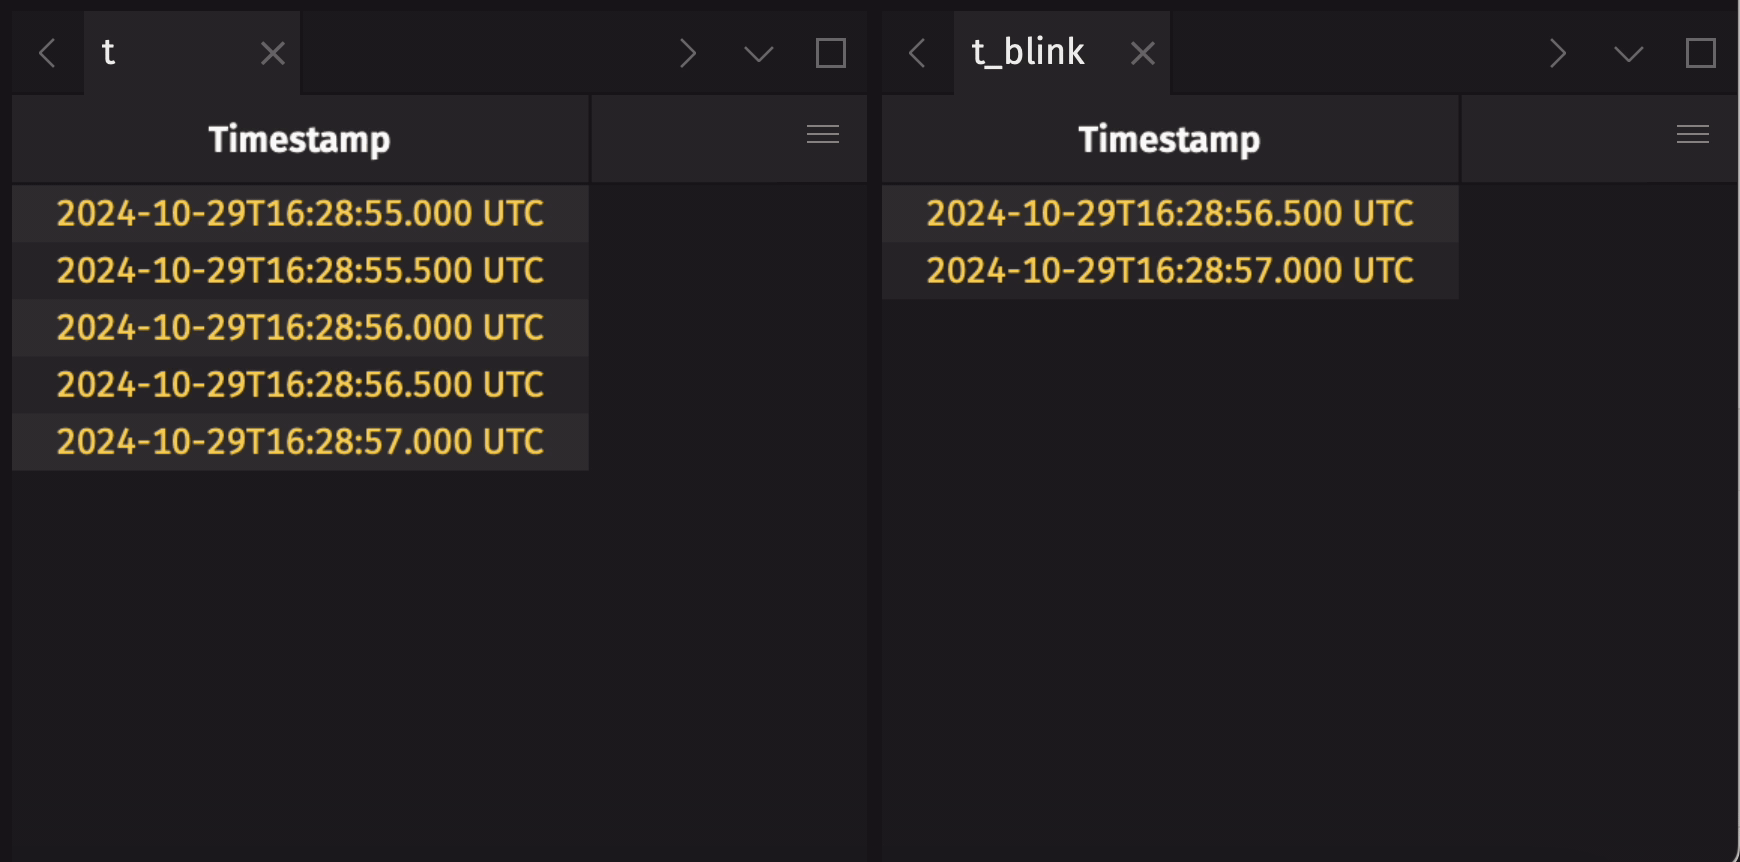Click the left navigation arrow on t_blink panel

(x=916, y=53)
